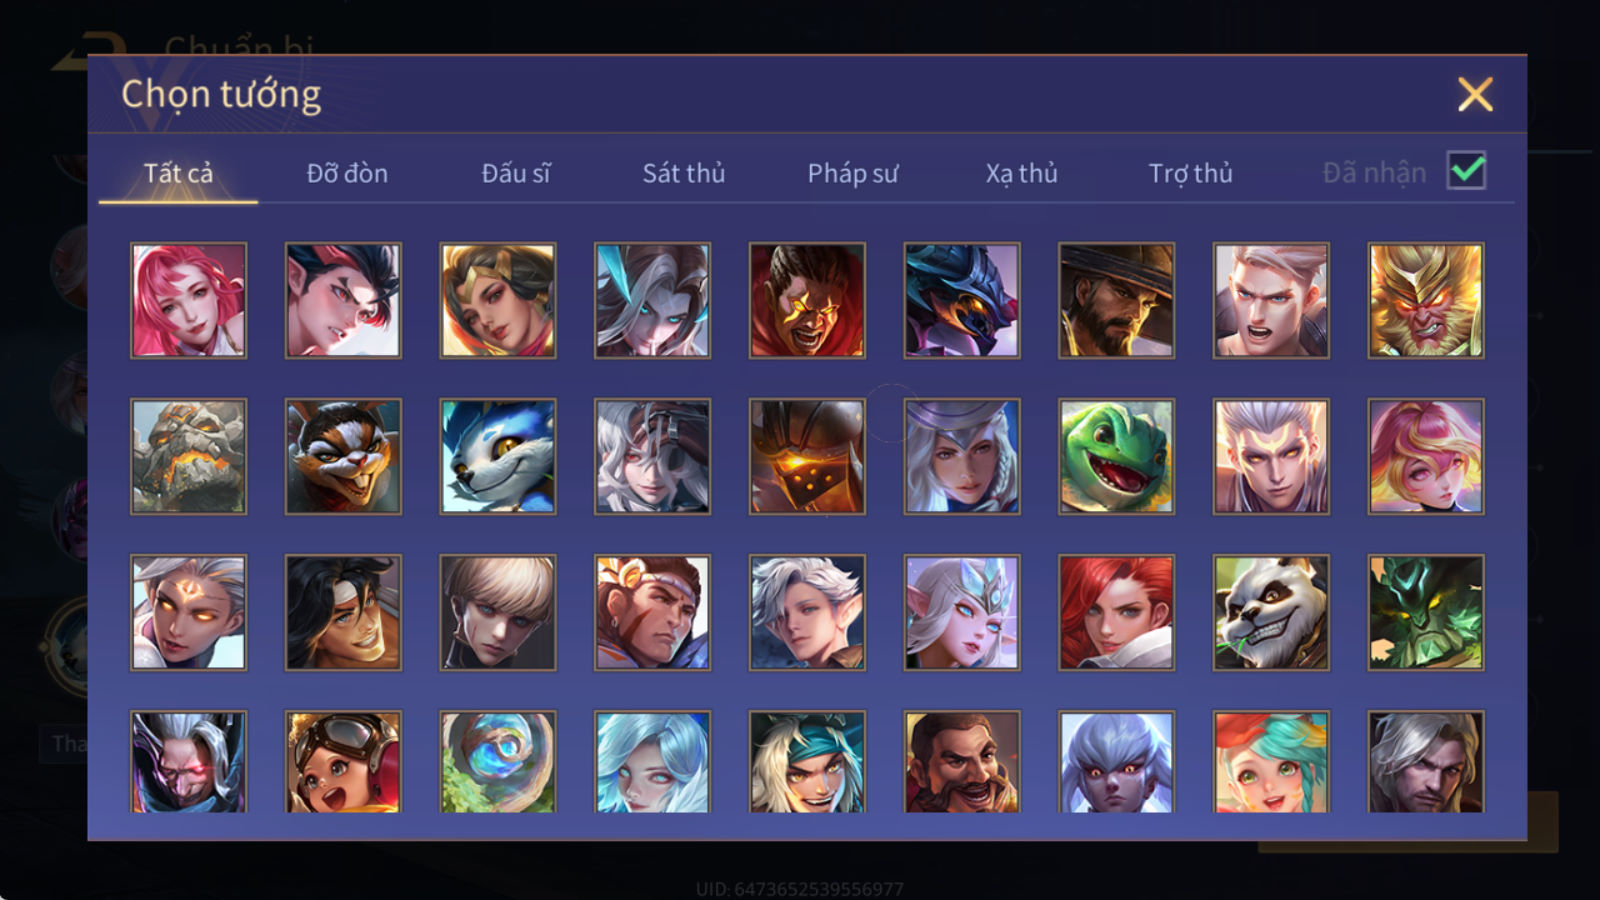Choose the green chameleon hero portrait
1600x900 pixels.
(1116, 457)
